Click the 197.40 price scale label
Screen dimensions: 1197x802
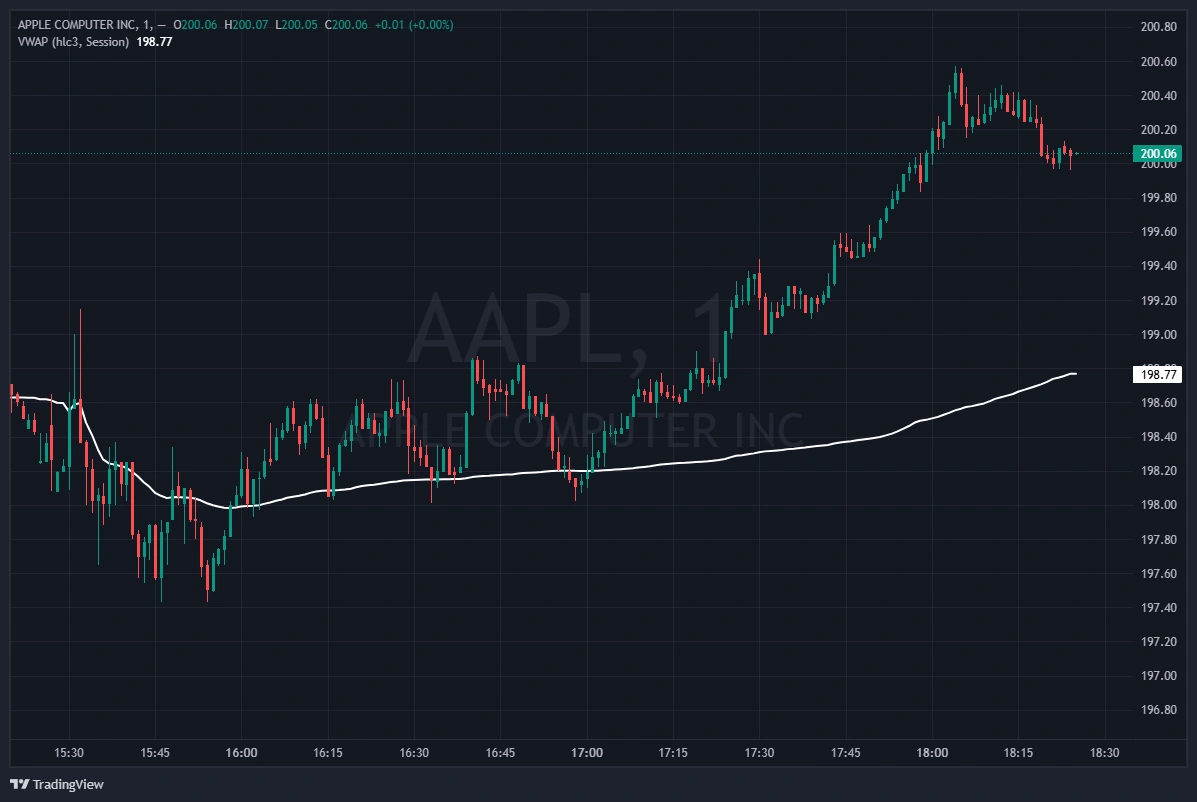[1158, 608]
